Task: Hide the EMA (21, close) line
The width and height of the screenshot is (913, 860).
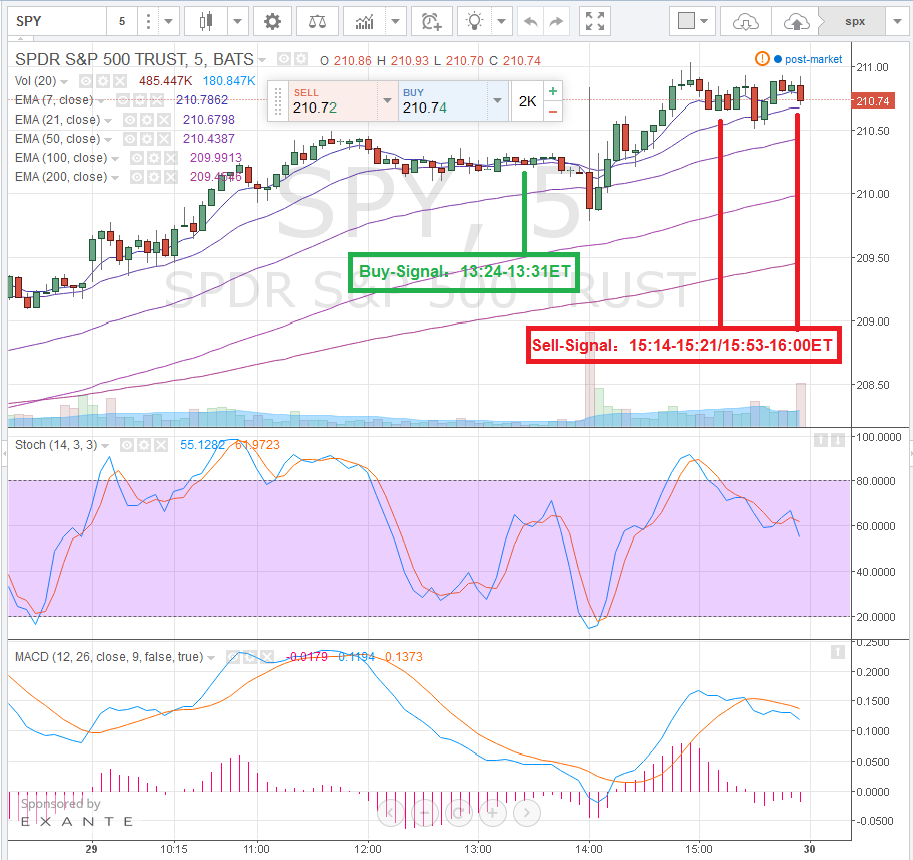Action: pyautogui.click(x=130, y=120)
